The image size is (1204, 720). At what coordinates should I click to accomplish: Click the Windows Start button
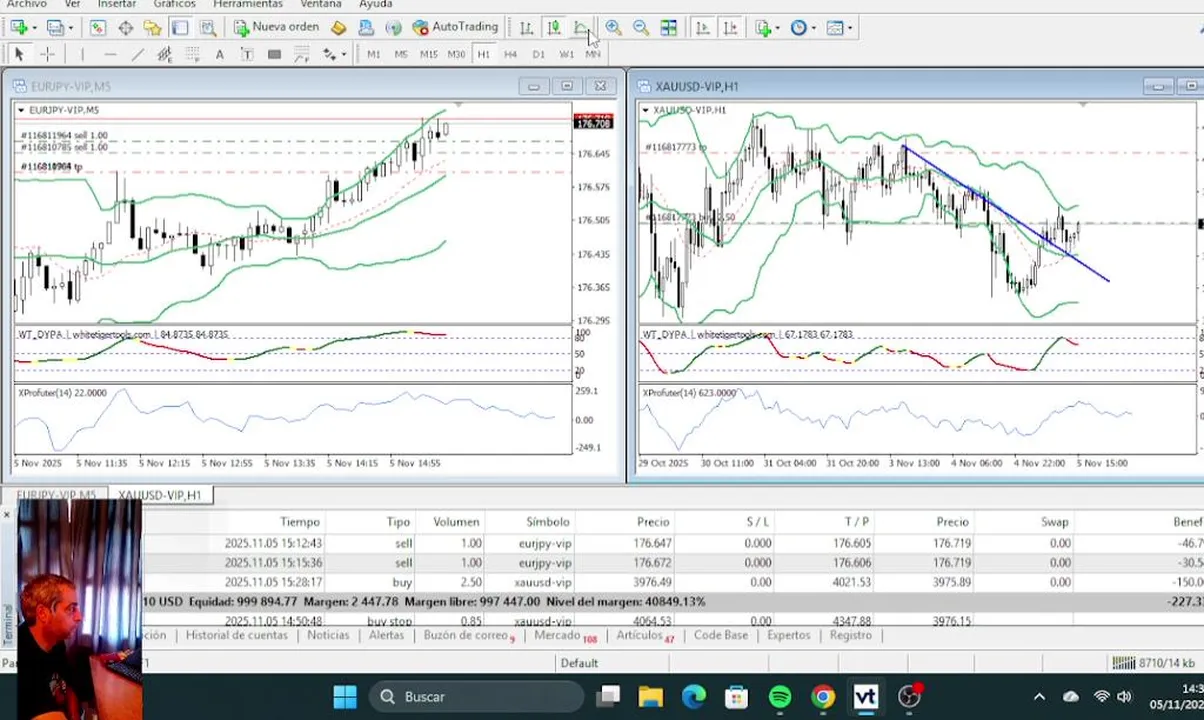344,696
